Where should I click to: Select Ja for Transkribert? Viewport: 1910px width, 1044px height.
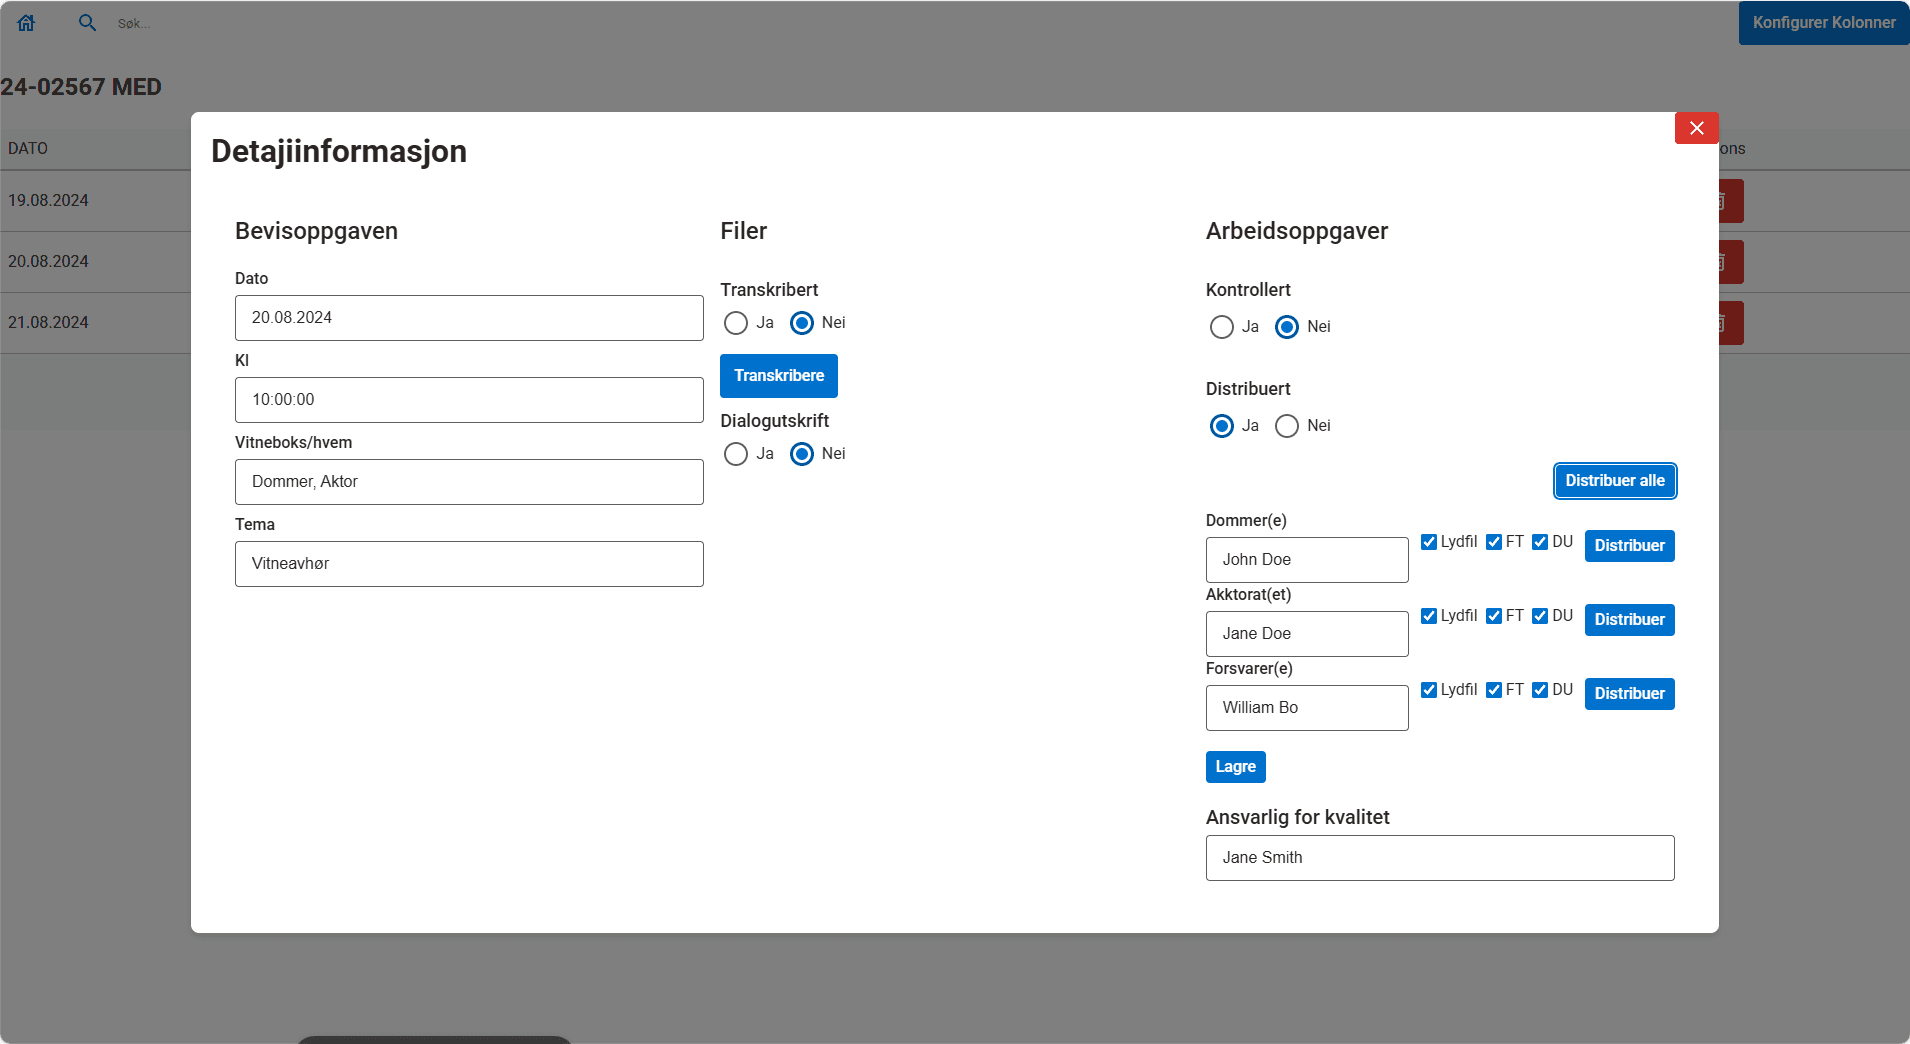click(x=737, y=322)
